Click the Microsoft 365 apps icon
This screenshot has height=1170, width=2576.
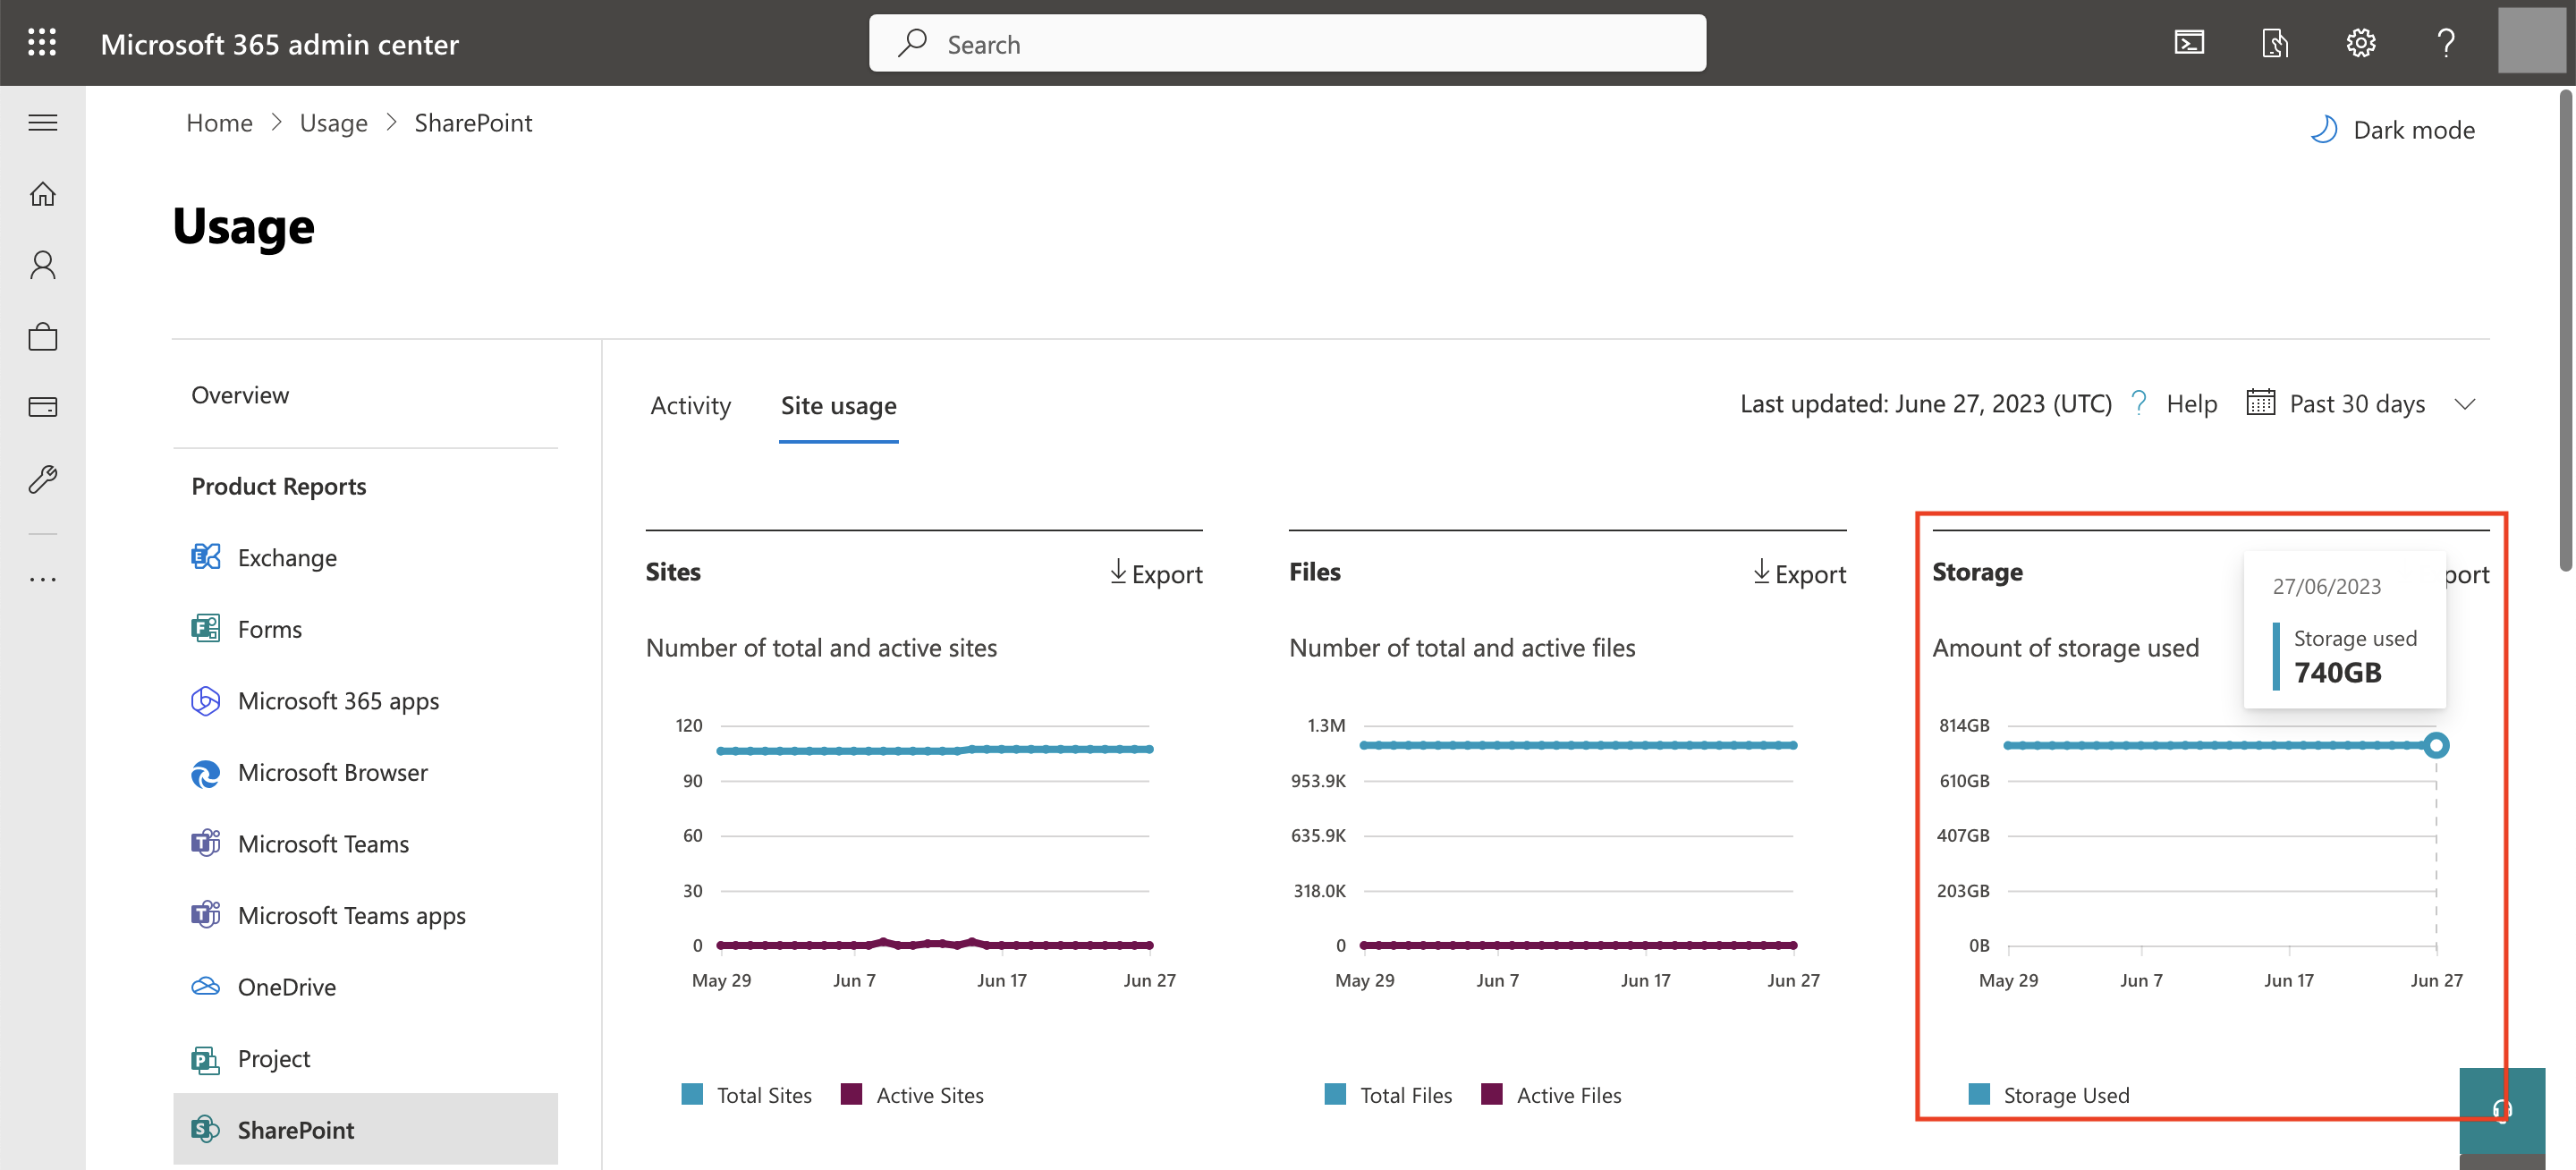click(206, 701)
